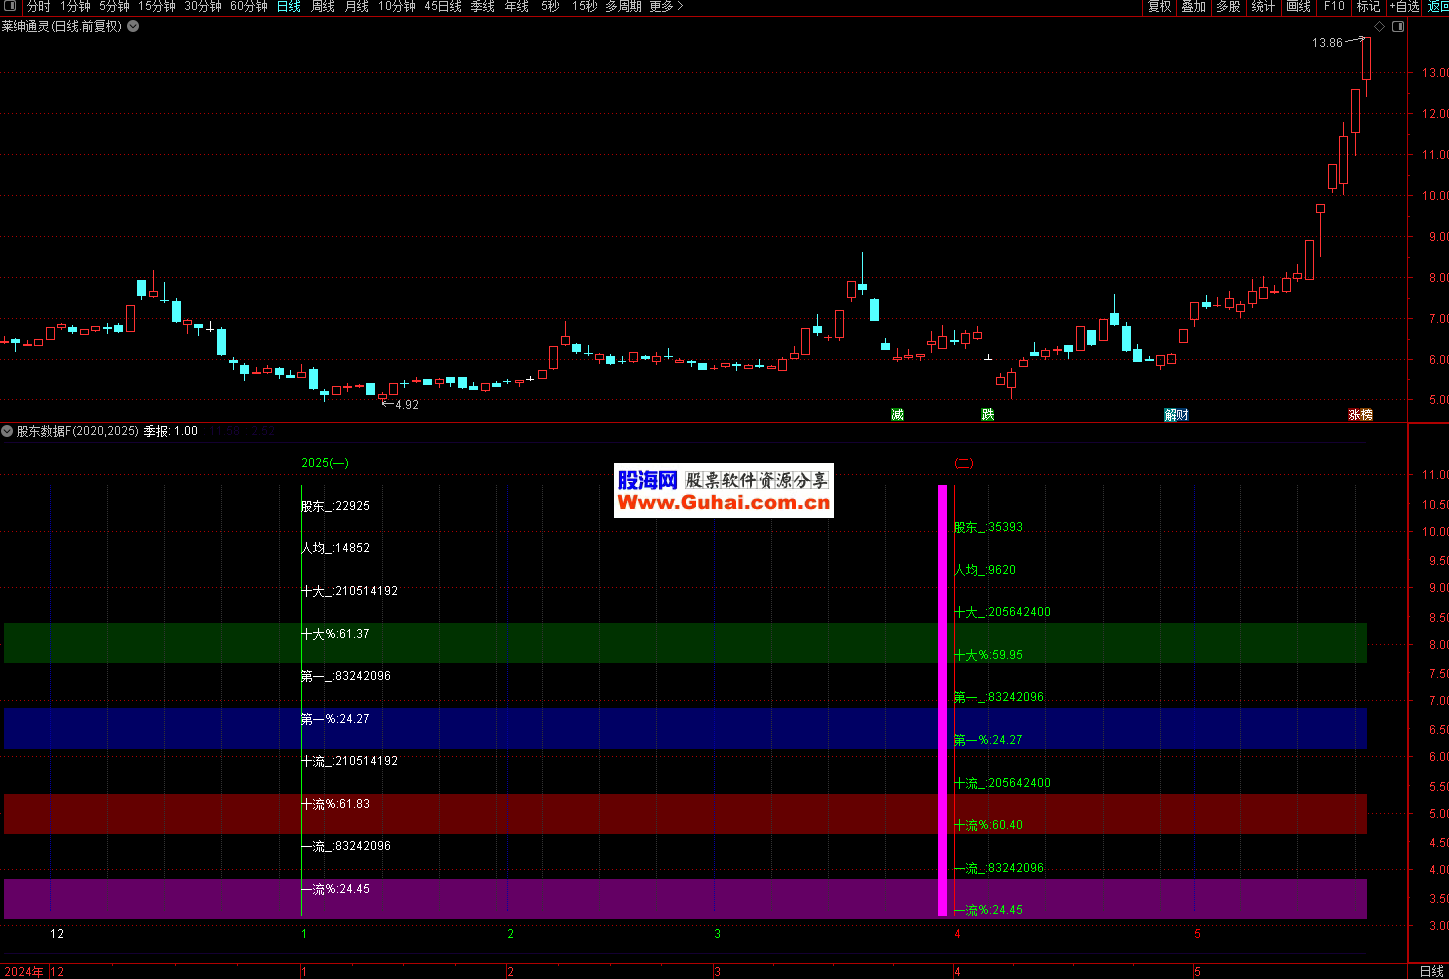1449x979 pixels.
Task: Click the 季报: 1.00 indicator value
Action: point(170,431)
